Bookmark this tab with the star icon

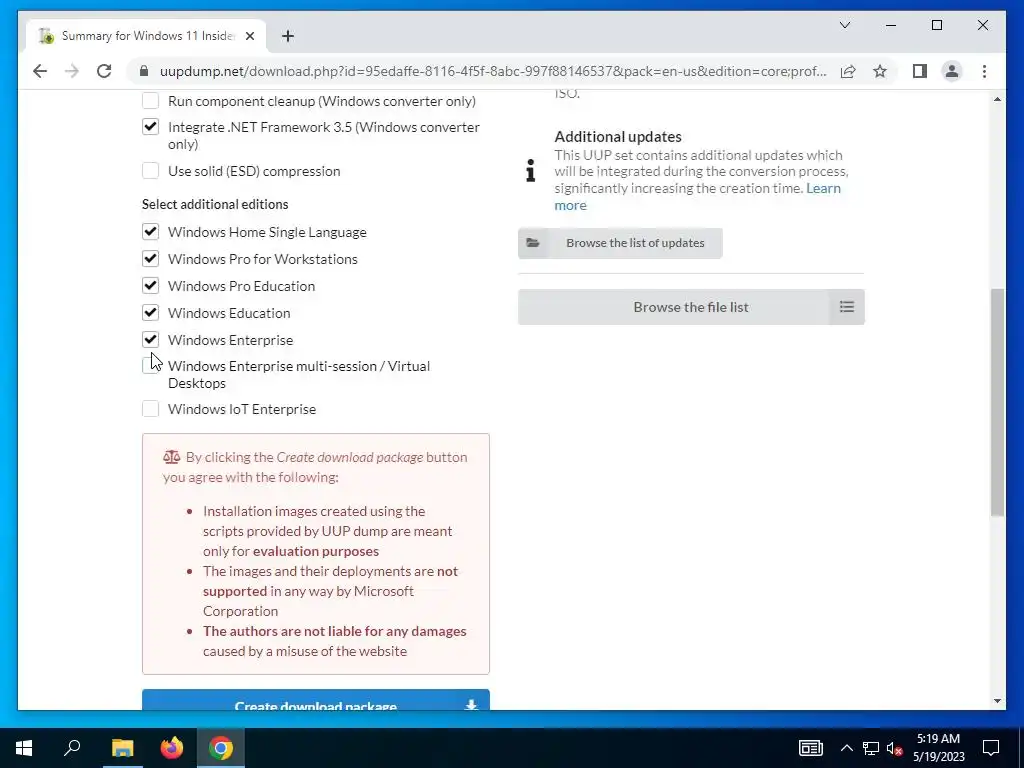880,71
